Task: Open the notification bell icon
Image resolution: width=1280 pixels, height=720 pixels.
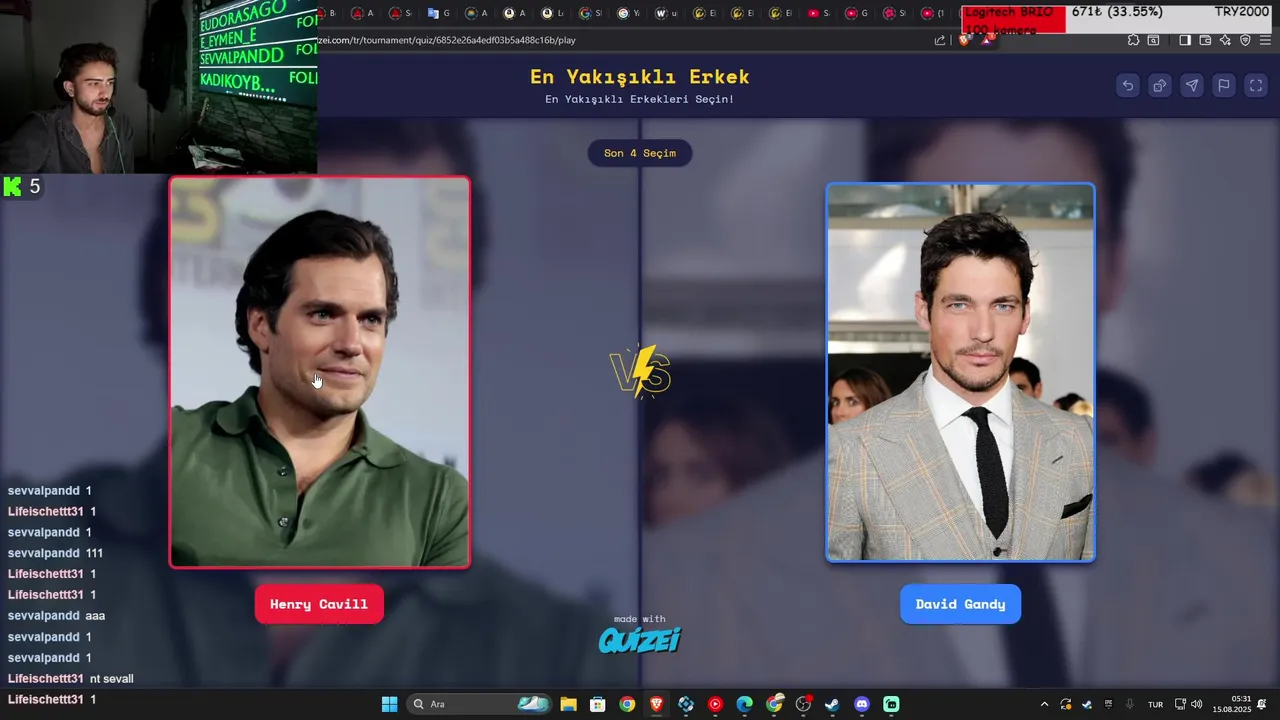Action: (1262, 704)
